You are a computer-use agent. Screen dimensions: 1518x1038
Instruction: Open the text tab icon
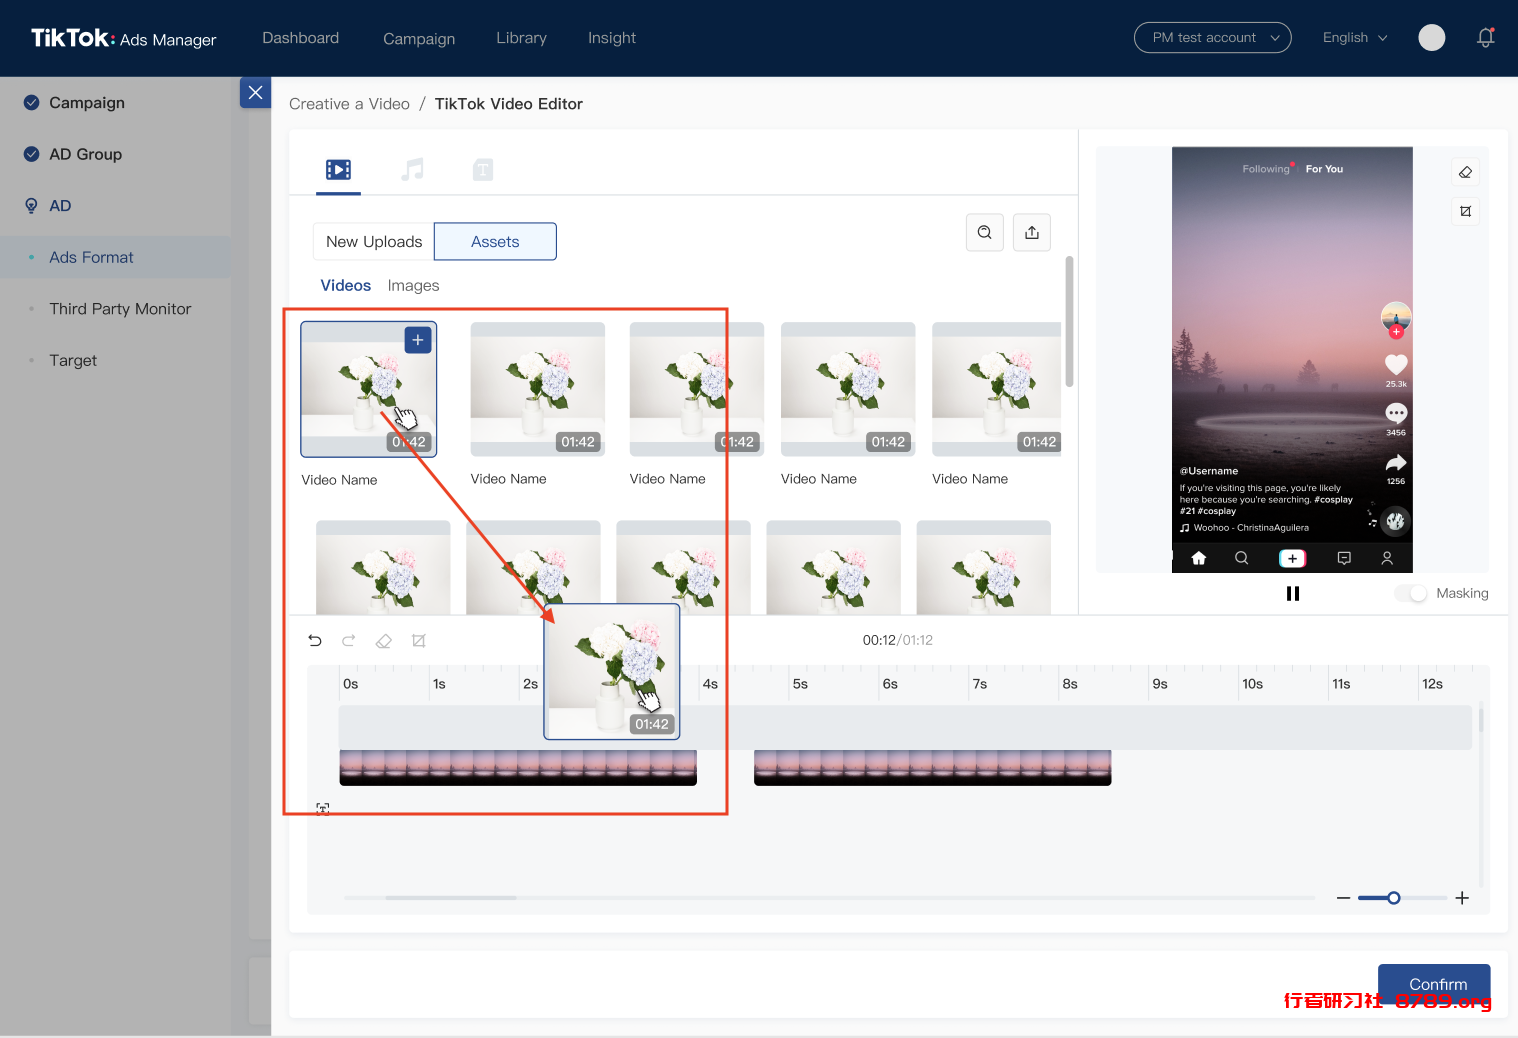tap(483, 170)
